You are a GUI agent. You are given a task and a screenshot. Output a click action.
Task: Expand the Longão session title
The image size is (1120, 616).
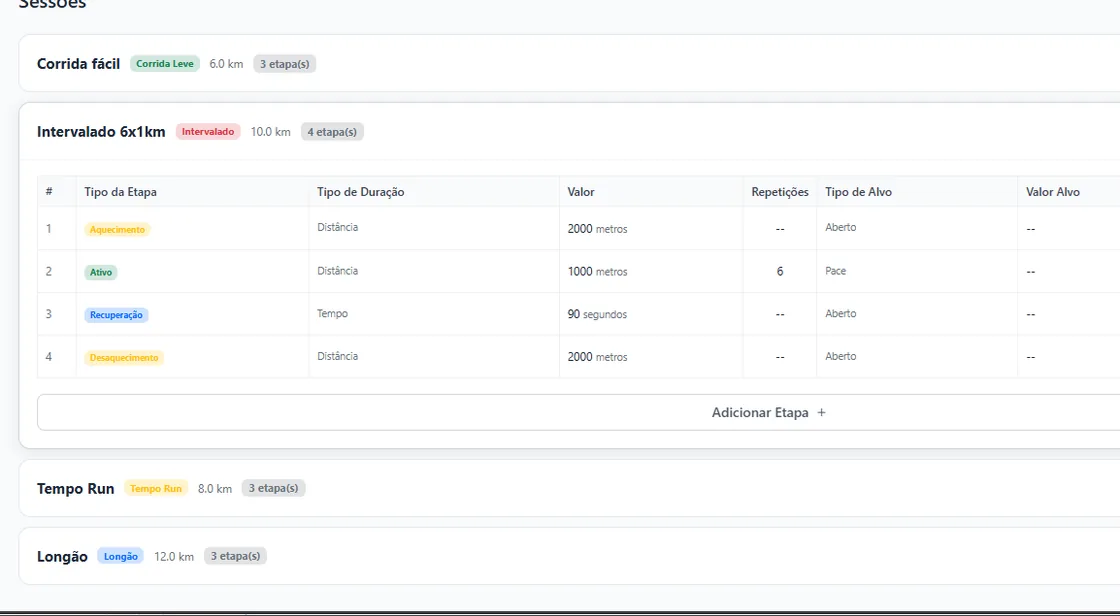click(x=62, y=557)
